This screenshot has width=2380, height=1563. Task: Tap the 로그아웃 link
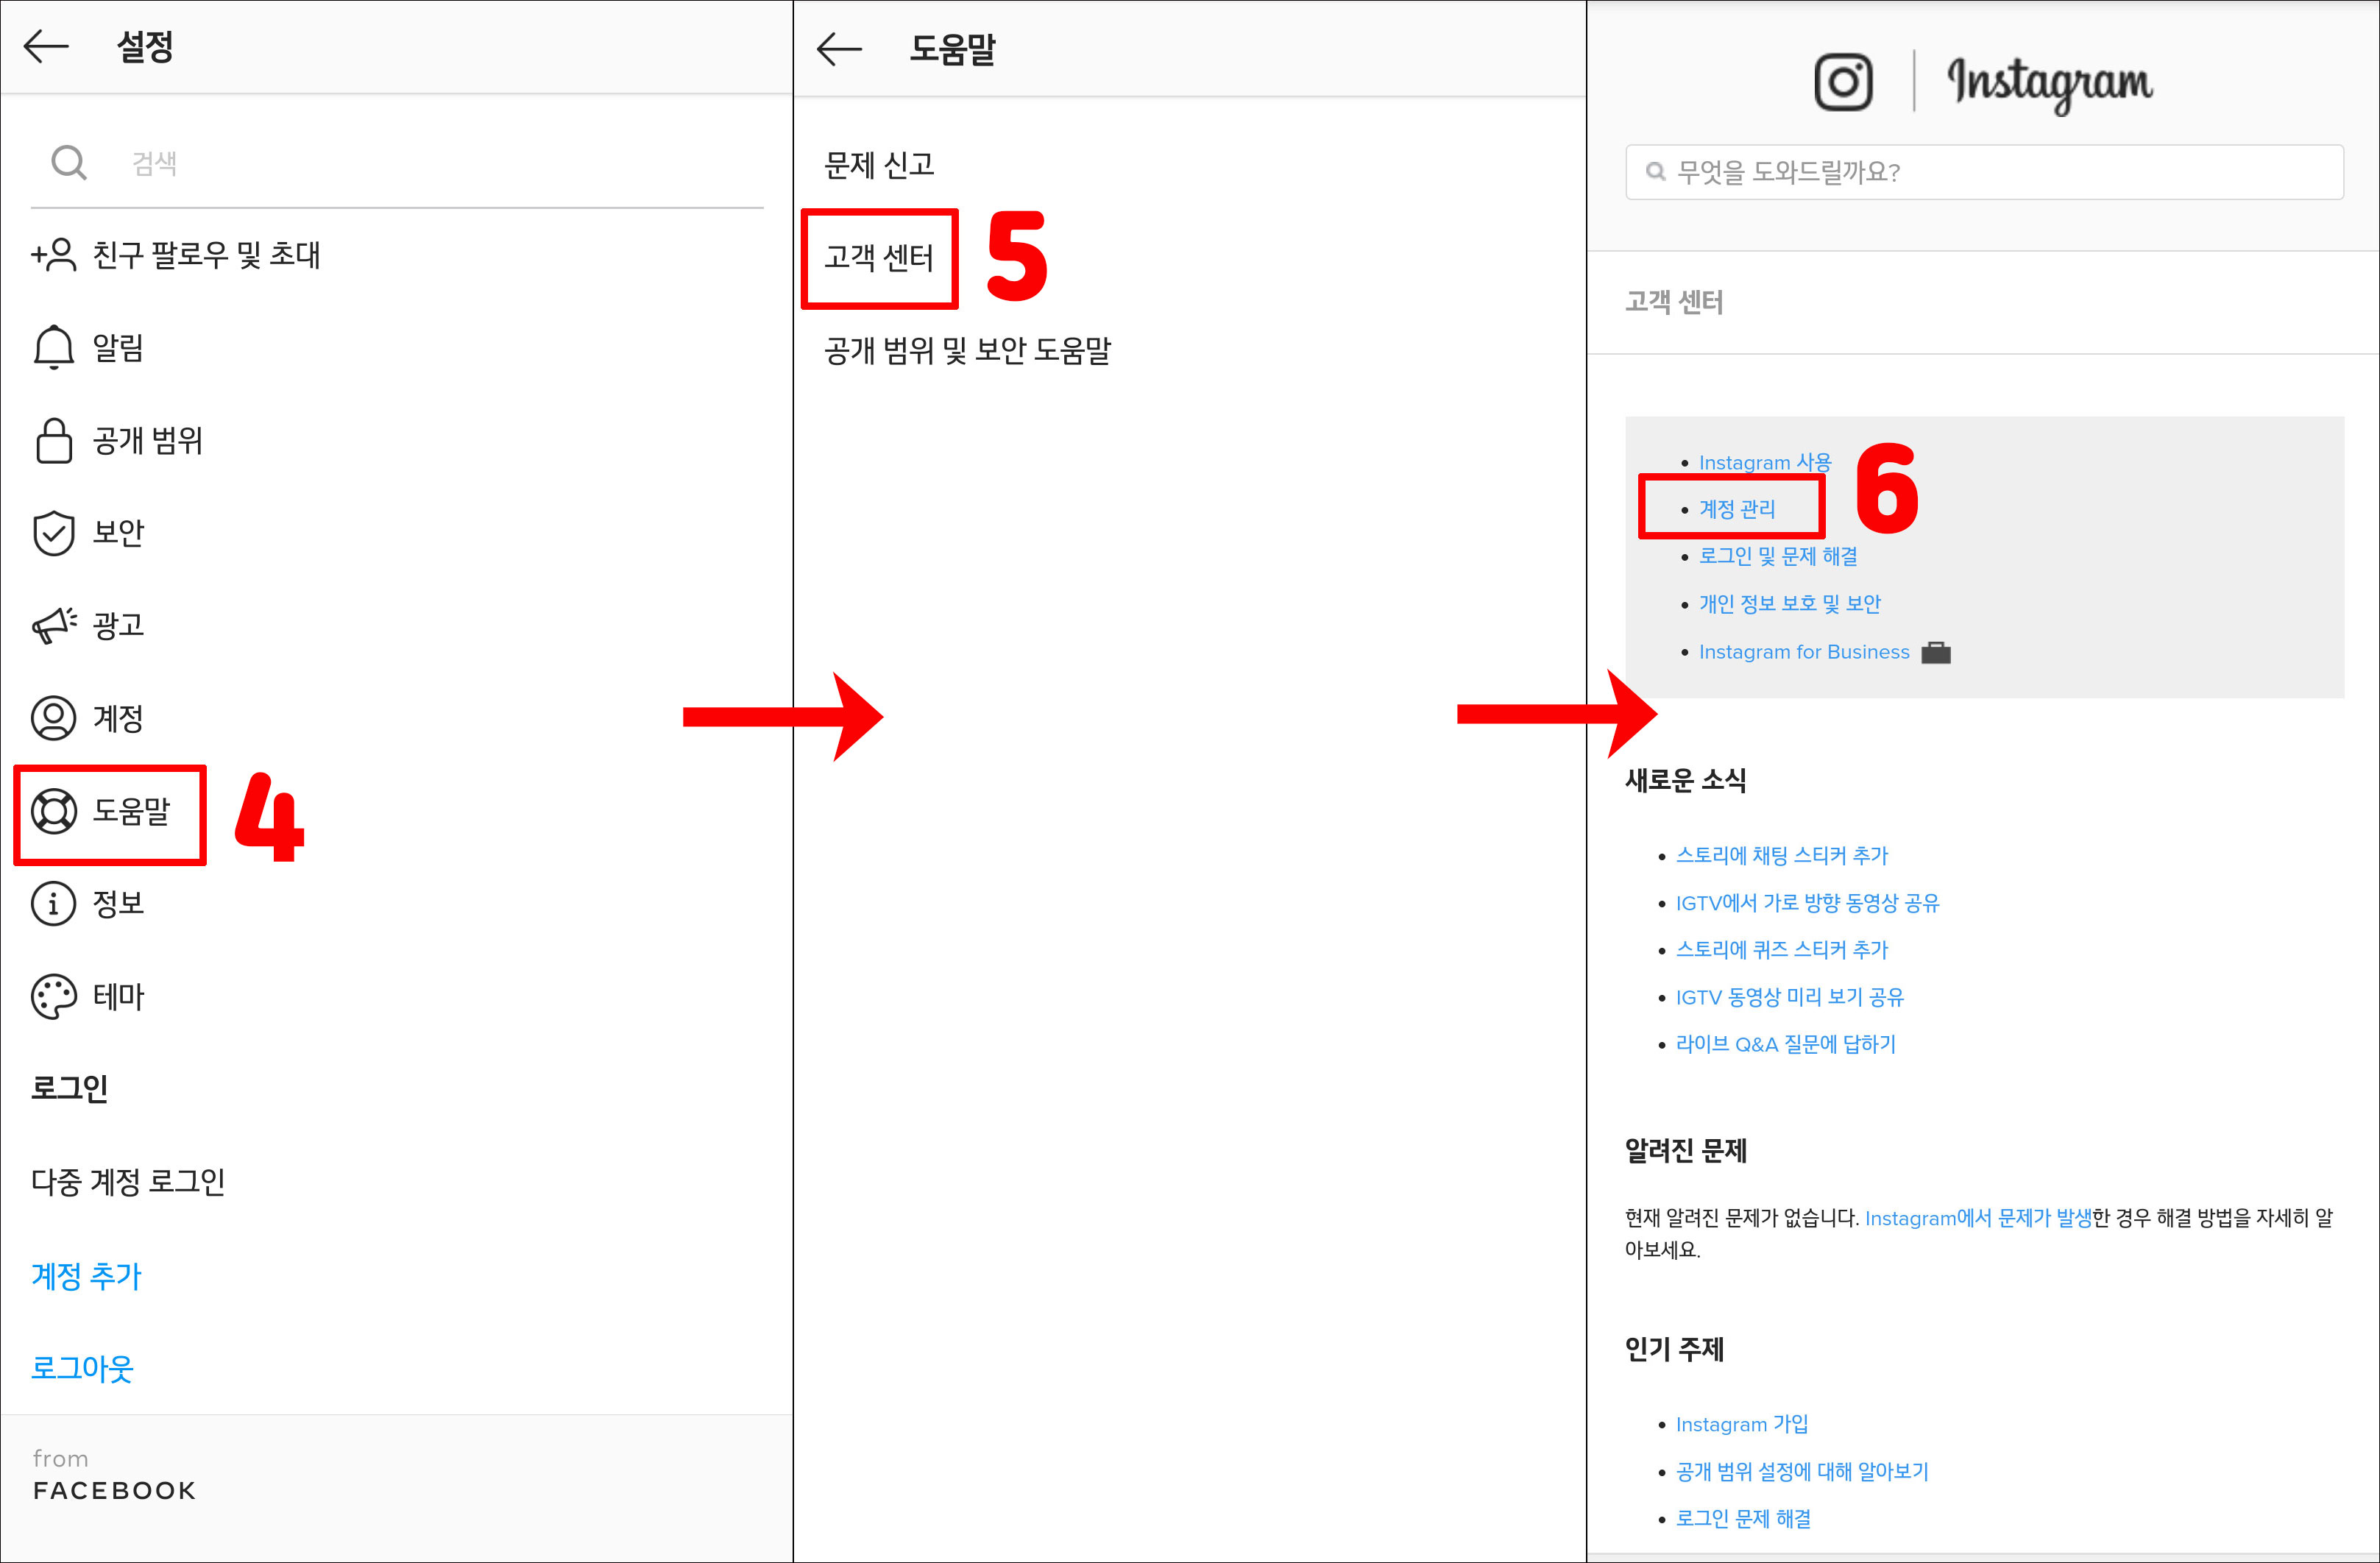click(x=82, y=1368)
